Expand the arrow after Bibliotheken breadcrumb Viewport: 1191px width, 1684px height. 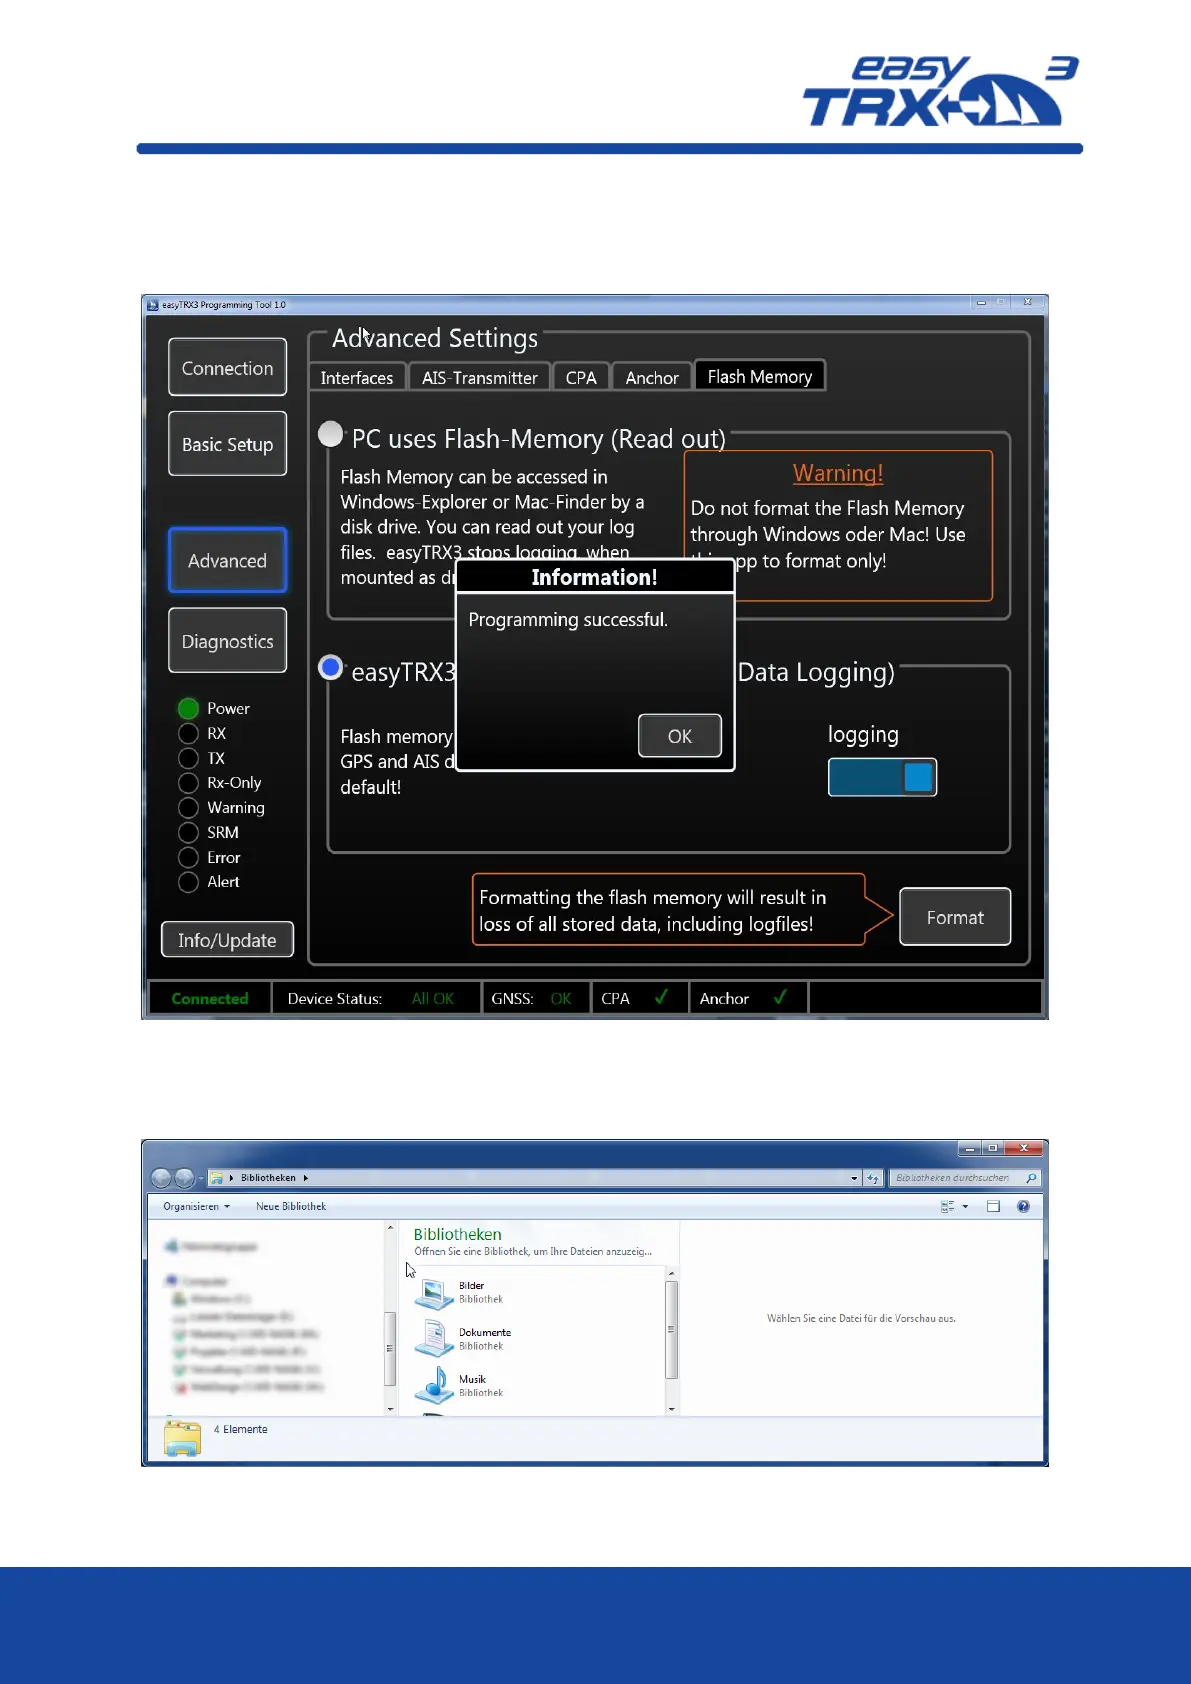(306, 1178)
